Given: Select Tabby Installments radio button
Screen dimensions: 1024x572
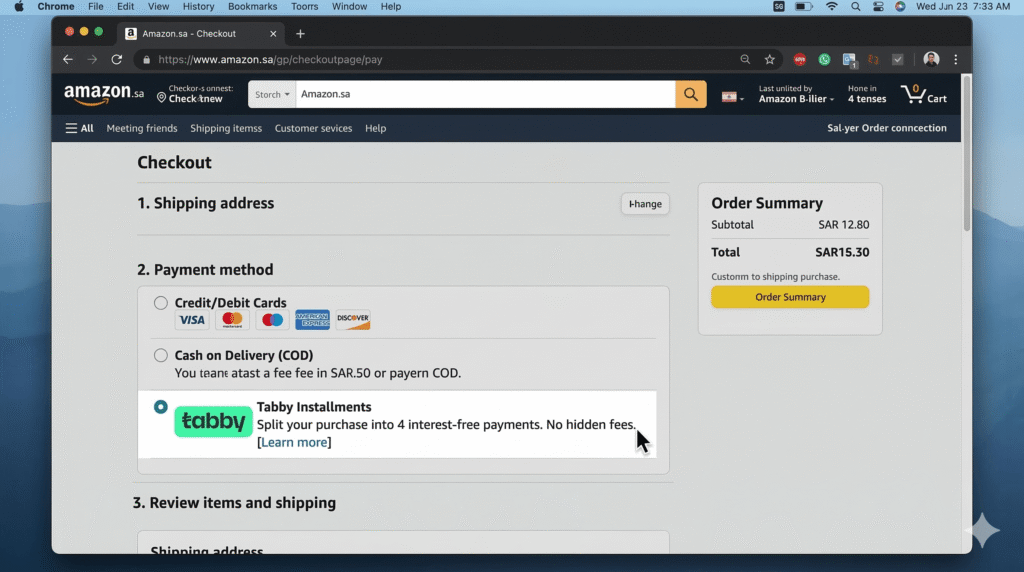Looking at the screenshot, I should pos(161,407).
